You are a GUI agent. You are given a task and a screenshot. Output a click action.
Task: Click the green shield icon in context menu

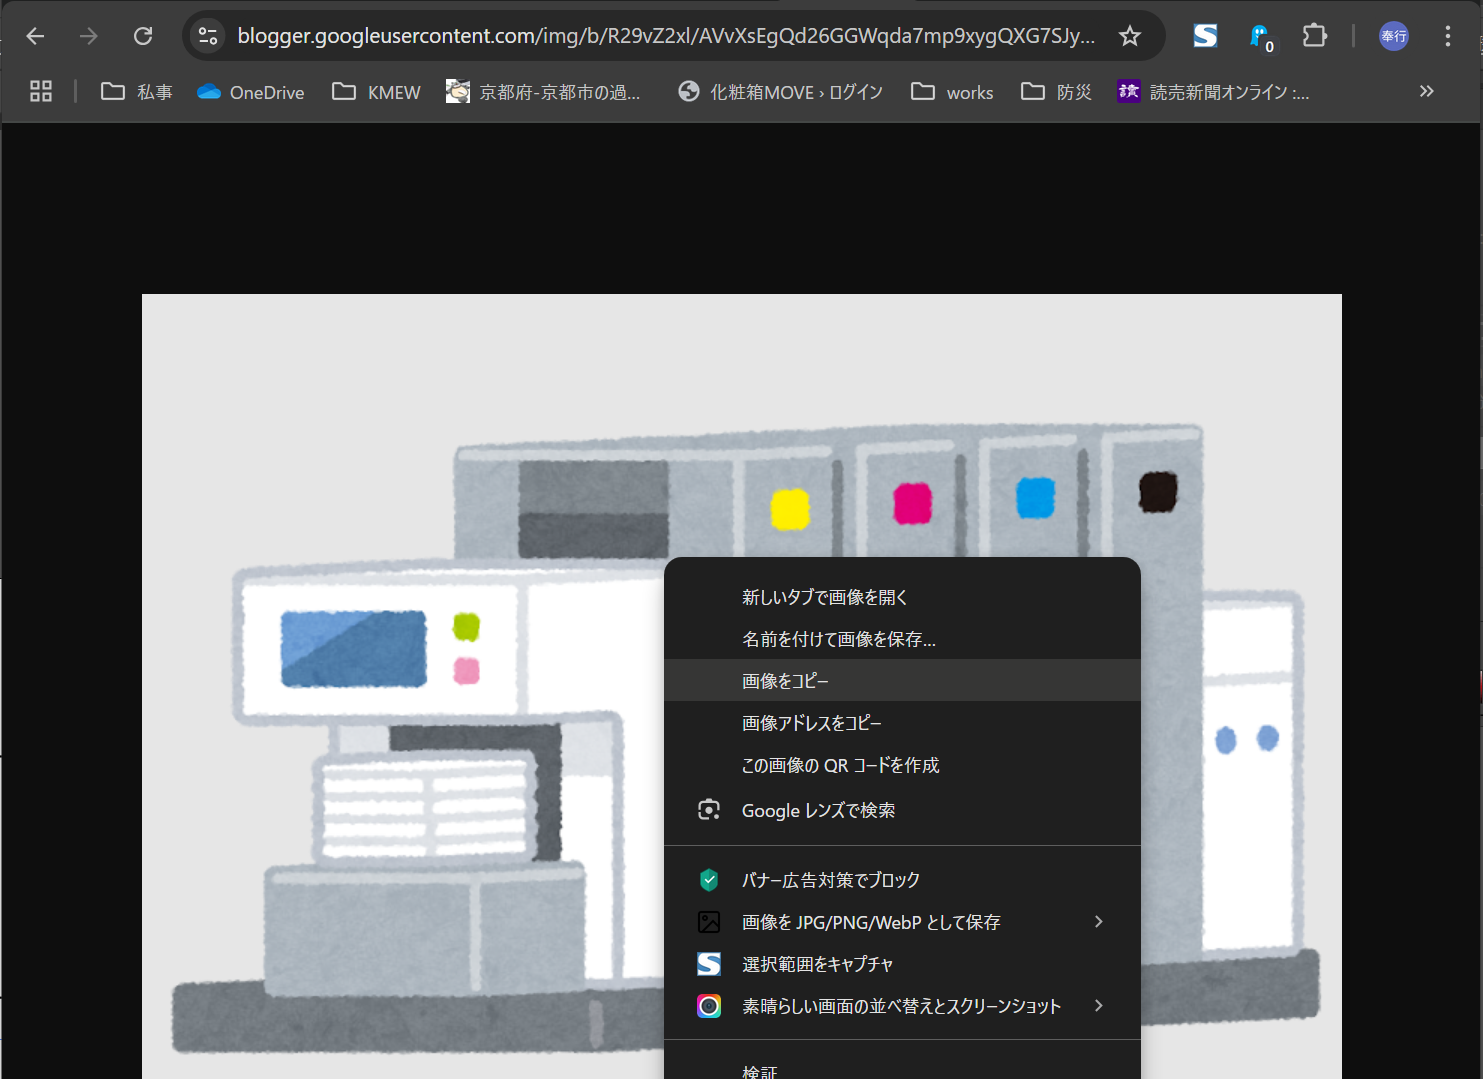709,880
